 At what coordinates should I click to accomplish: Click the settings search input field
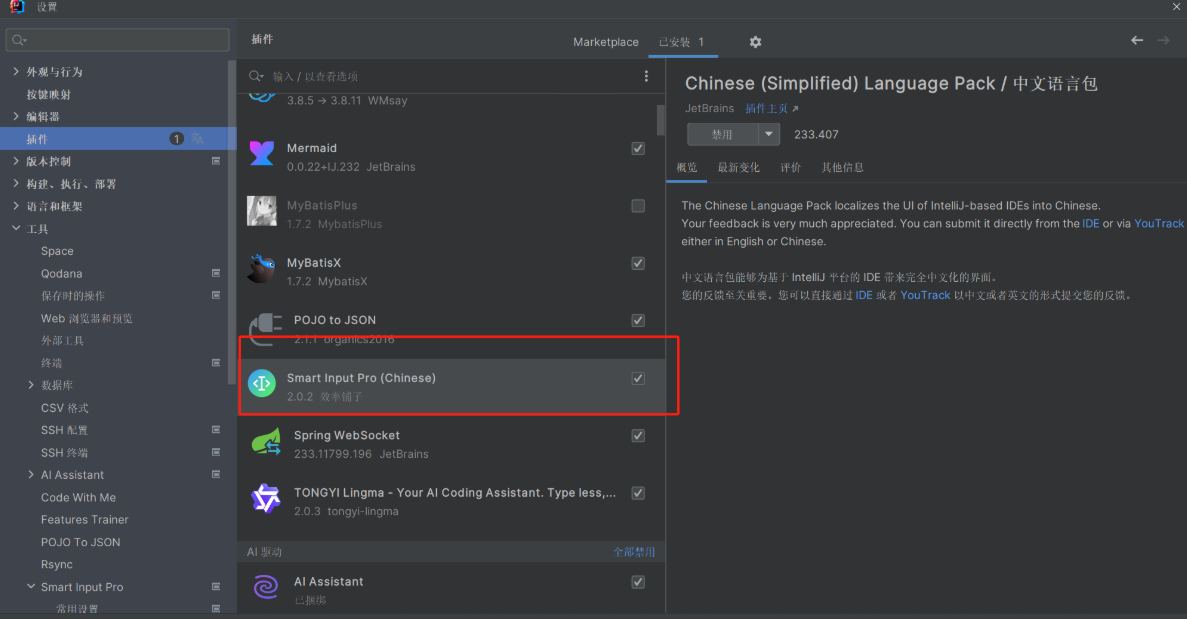pyautogui.click(x=117, y=40)
